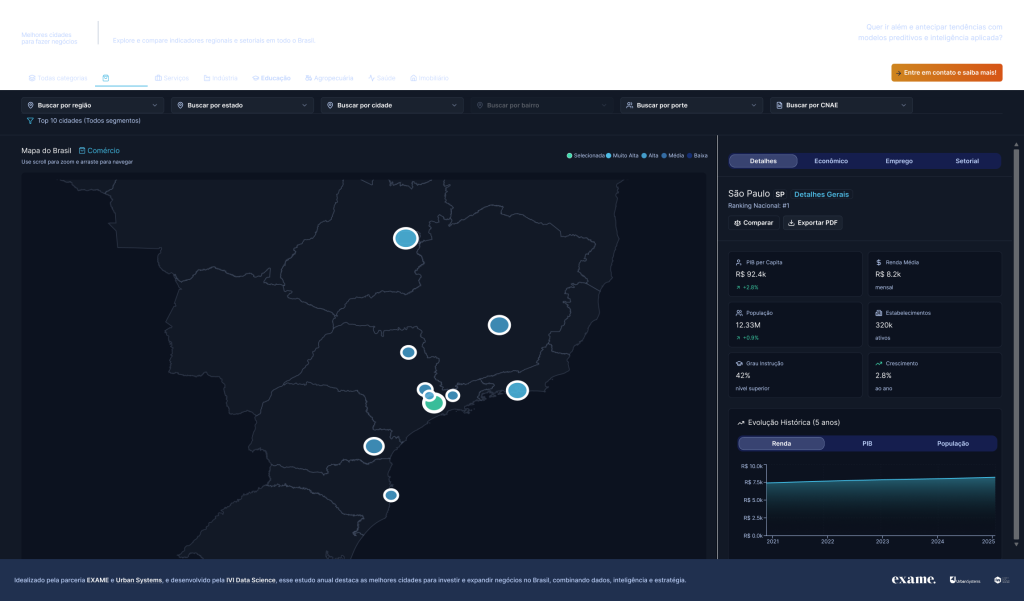
Task: Click the download icon on Exportar PDF
Action: coord(792,223)
